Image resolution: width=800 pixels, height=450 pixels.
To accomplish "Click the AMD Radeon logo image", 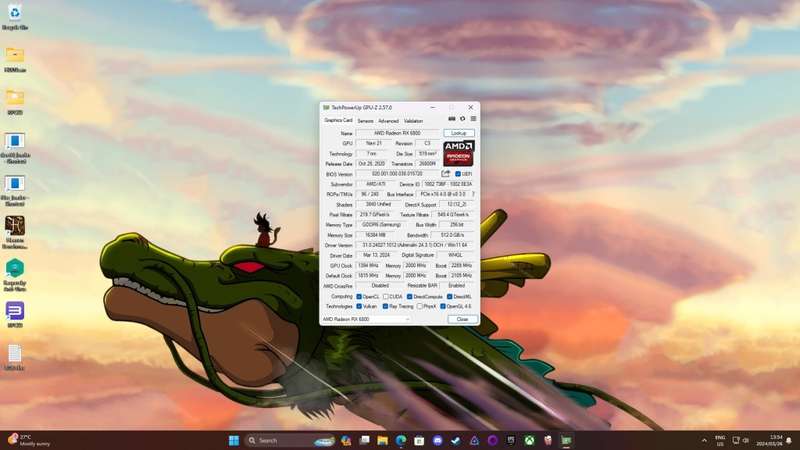I will point(458,154).
